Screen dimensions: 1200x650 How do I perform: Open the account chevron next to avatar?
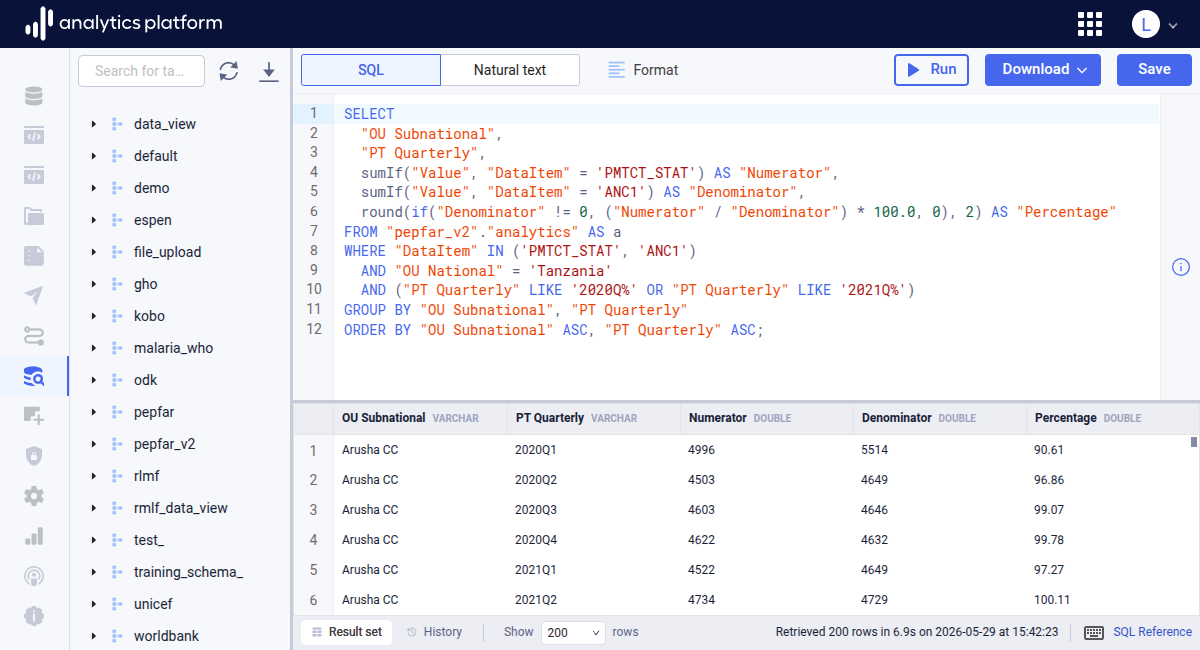click(x=1173, y=25)
